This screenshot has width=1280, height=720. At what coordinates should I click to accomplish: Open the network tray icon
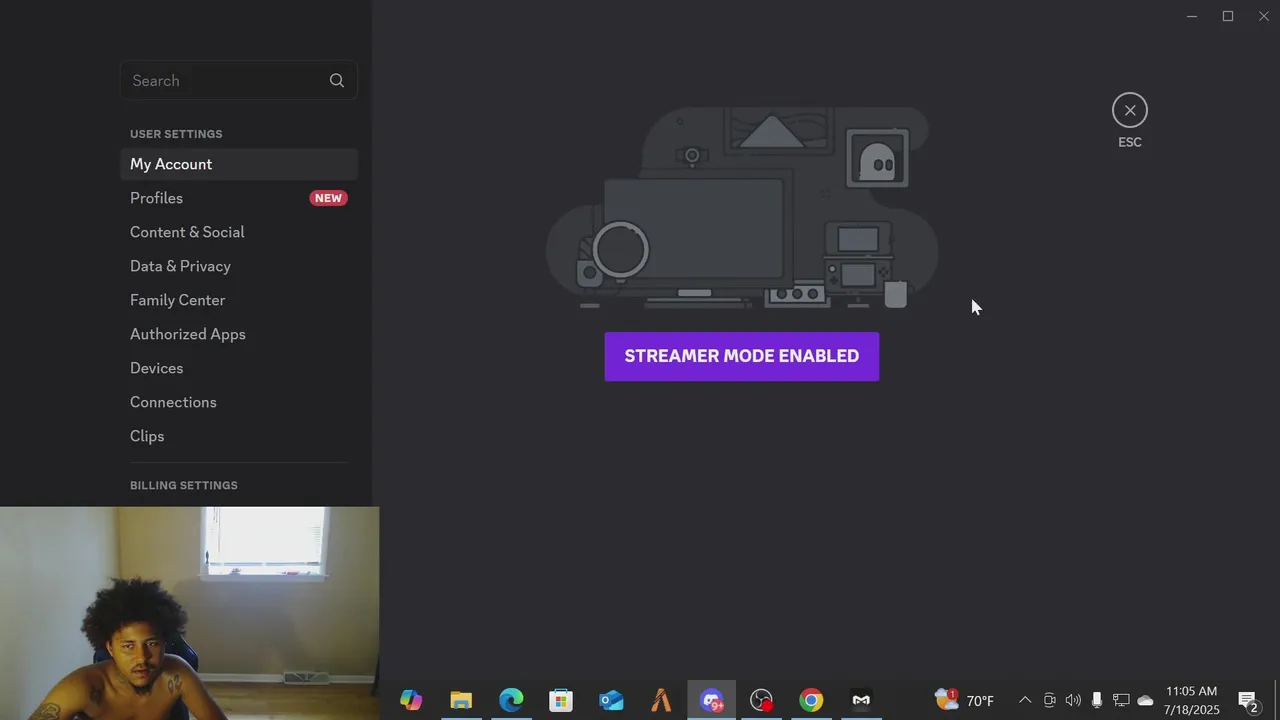(x=1121, y=700)
